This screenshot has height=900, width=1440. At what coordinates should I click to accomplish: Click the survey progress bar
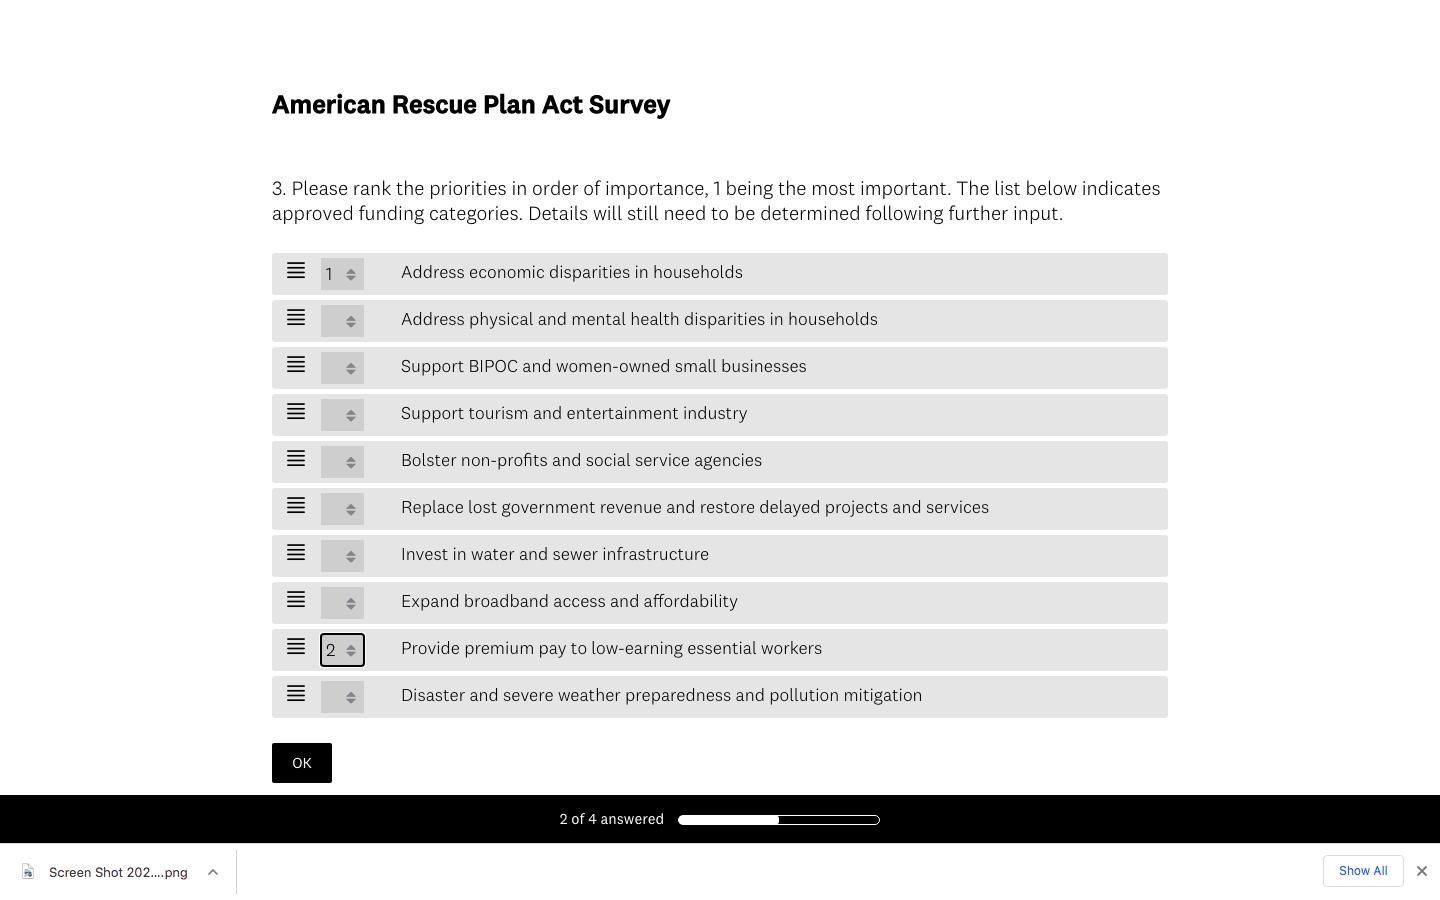click(x=779, y=820)
